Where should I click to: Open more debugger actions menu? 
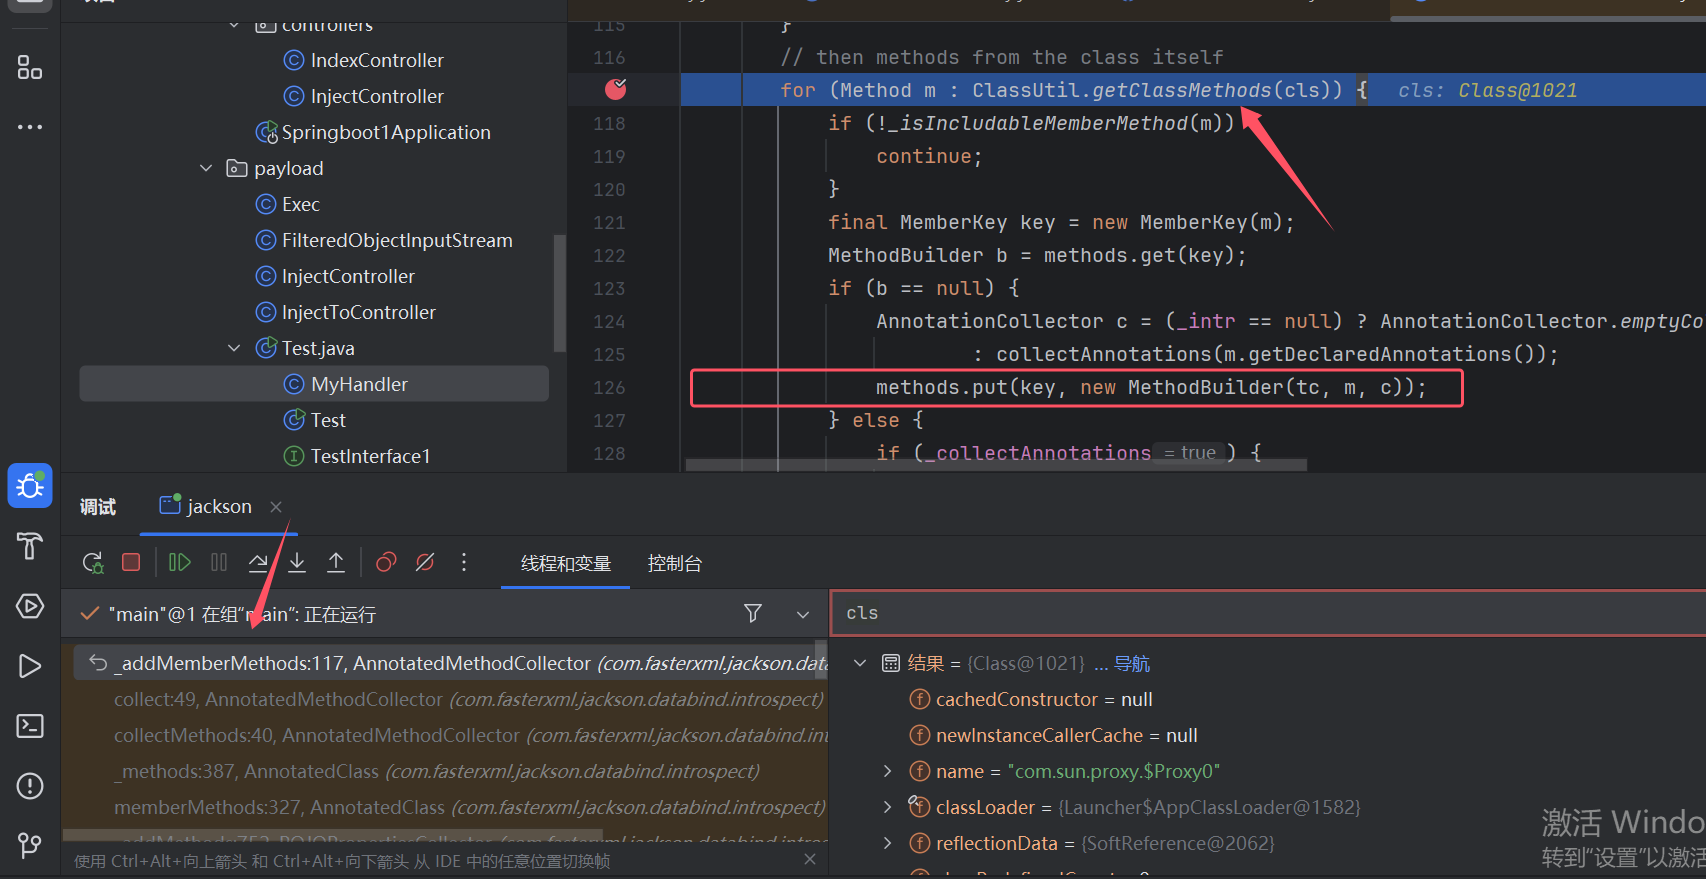[464, 562]
